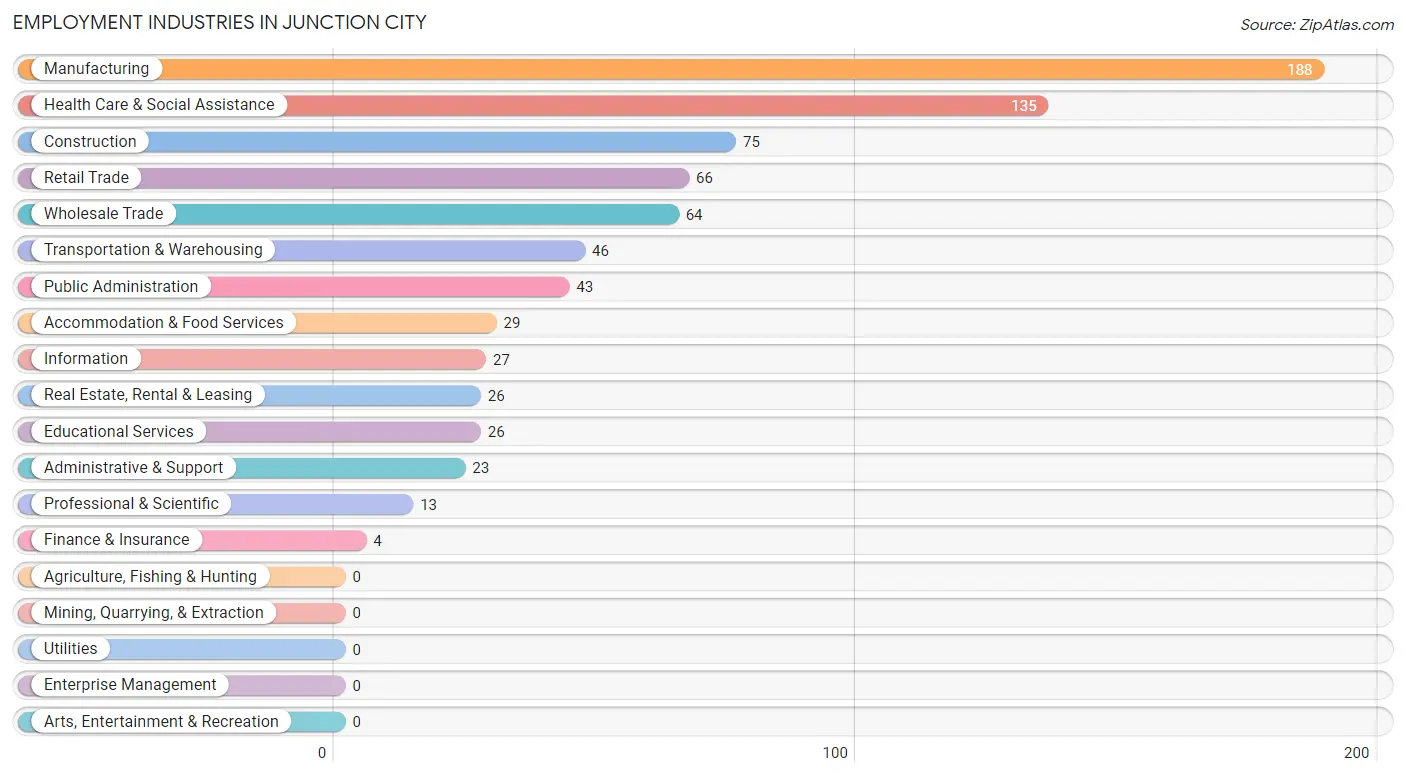Click the Arts, Entertainment & Recreation label
The width and height of the screenshot is (1406, 776).
(x=161, y=722)
